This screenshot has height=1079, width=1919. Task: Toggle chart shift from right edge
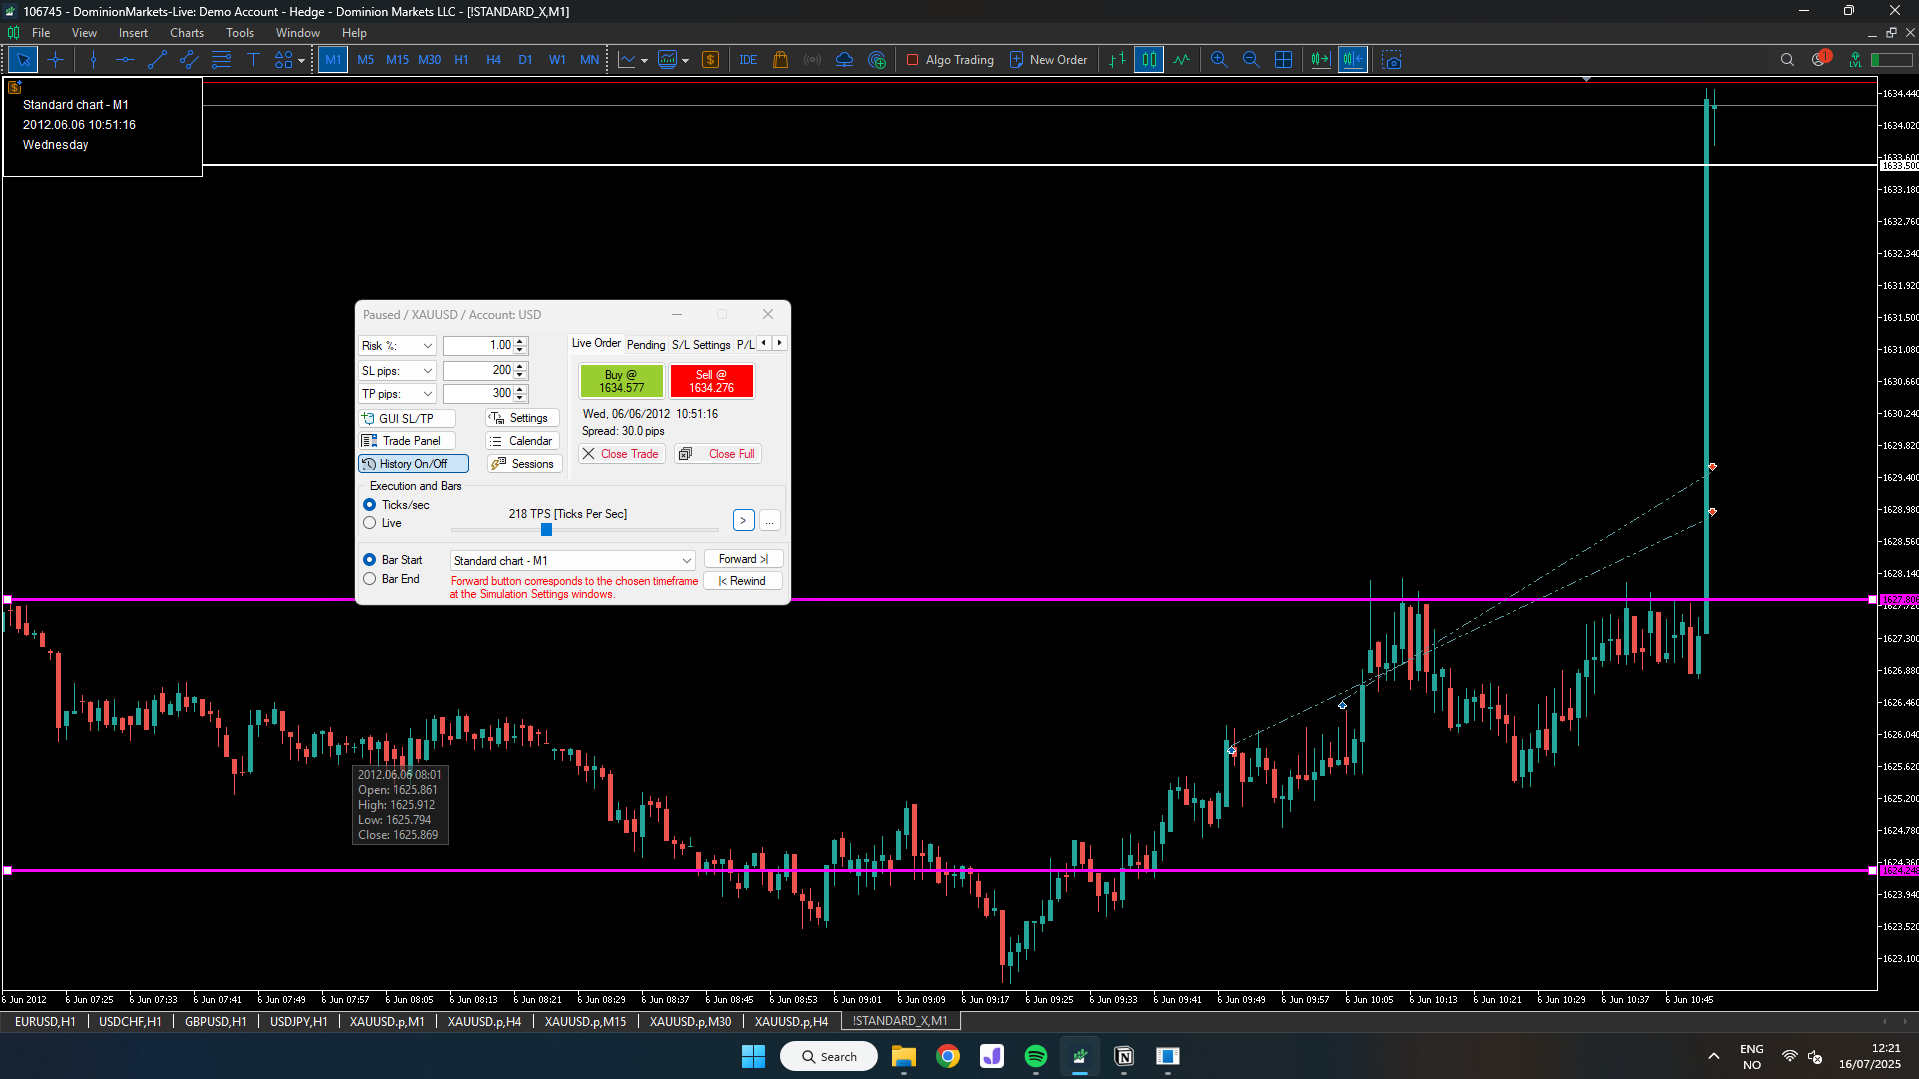pos(1353,60)
